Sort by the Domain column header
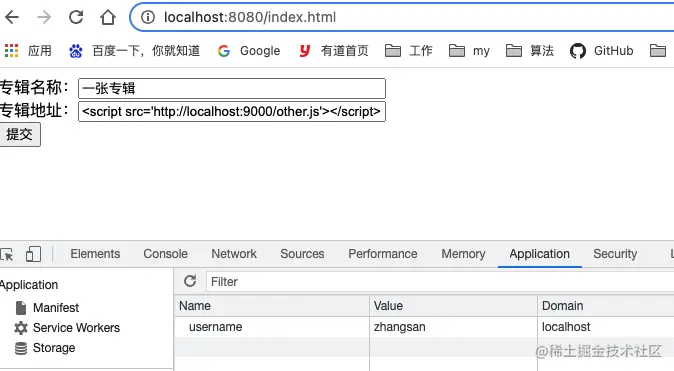Viewport: 674px width, 371px height. click(606, 306)
